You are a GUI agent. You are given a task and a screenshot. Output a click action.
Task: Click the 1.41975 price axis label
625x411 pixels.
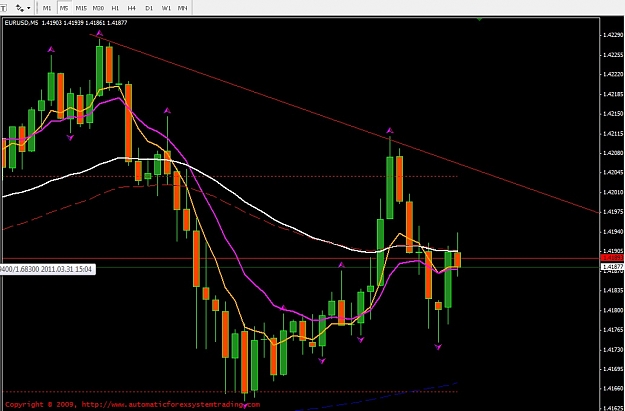613,212
